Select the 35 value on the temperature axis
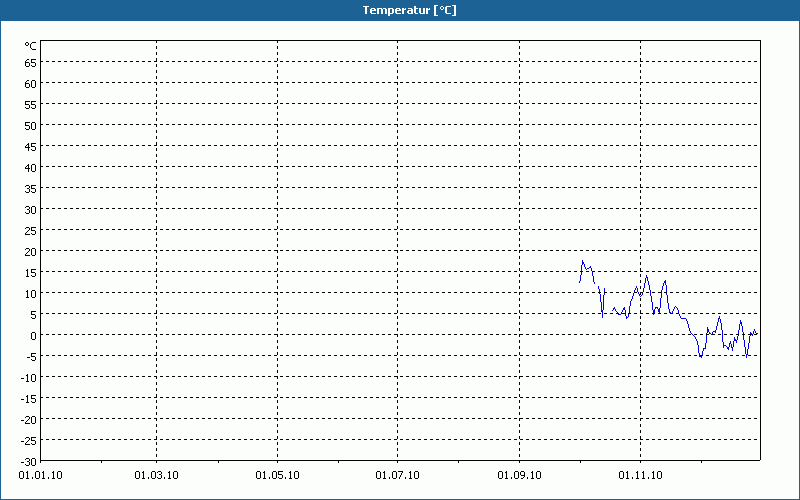Screen dimensions: 800x500 (31, 189)
